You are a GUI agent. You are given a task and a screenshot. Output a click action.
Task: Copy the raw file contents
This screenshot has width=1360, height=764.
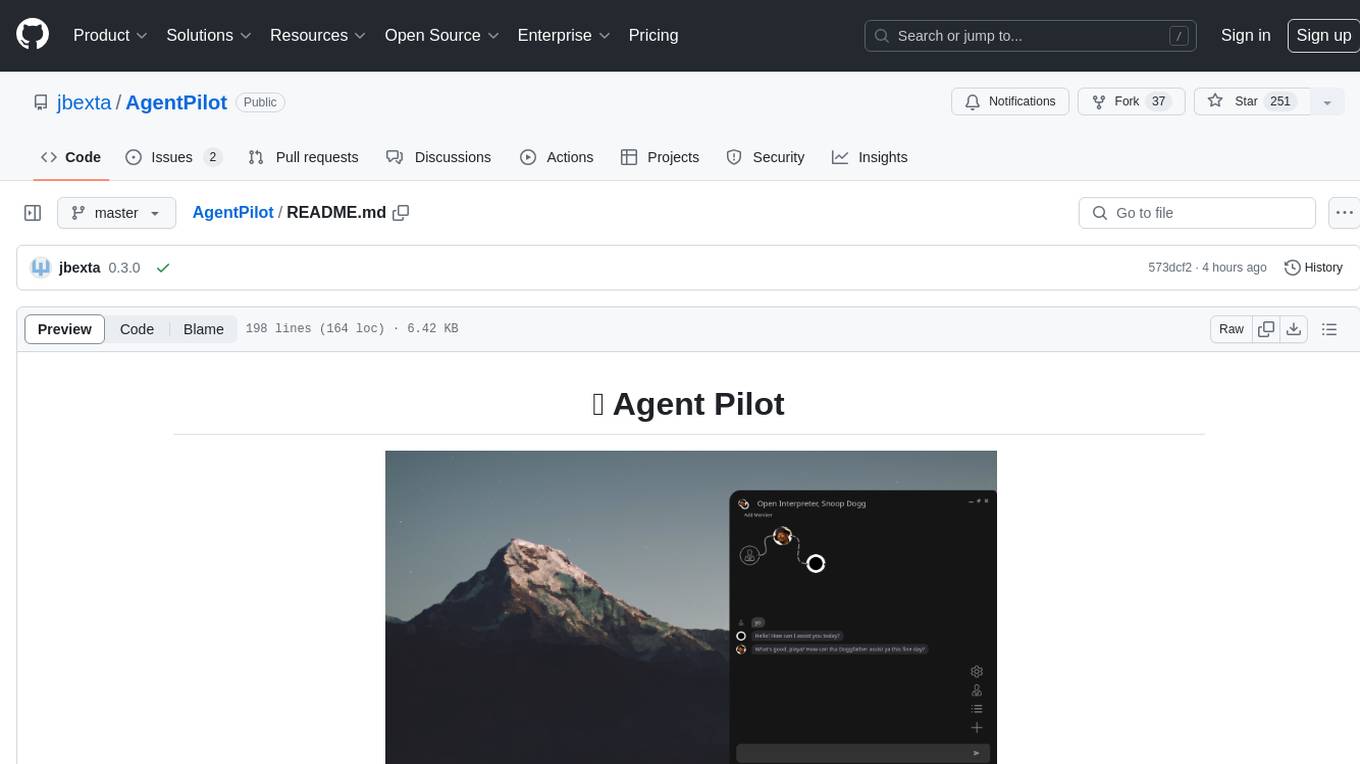tap(1266, 329)
